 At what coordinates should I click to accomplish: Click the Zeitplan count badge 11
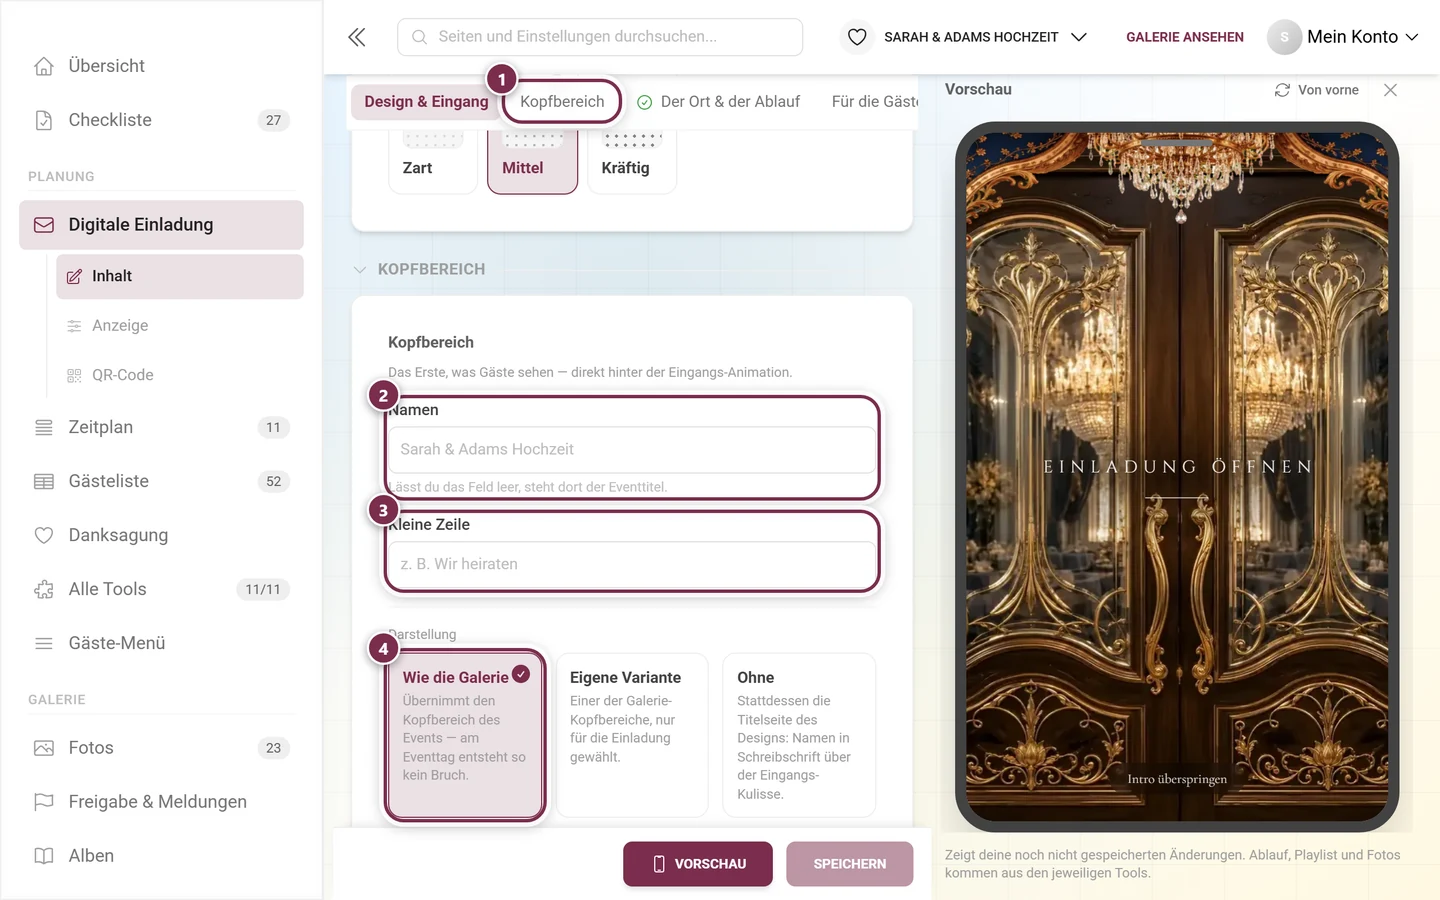click(273, 427)
